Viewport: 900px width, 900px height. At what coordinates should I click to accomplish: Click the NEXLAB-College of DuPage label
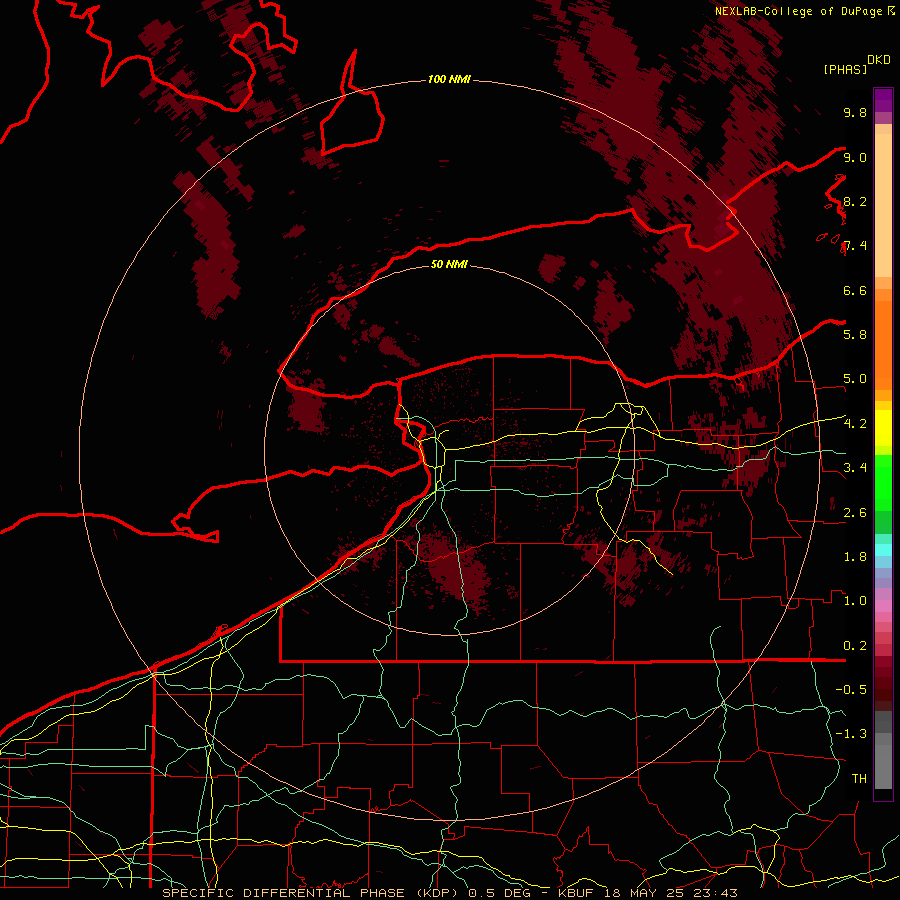pos(805,11)
